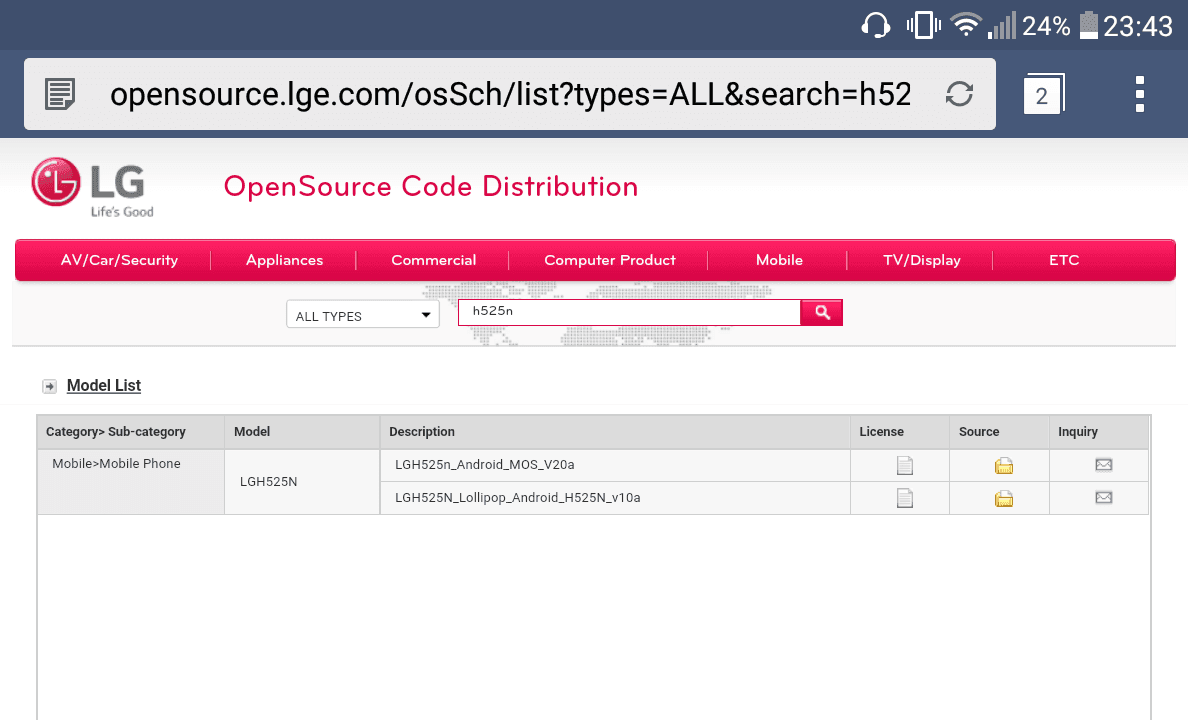Open the Commercial category
The height and width of the screenshot is (720, 1188).
(x=433, y=260)
